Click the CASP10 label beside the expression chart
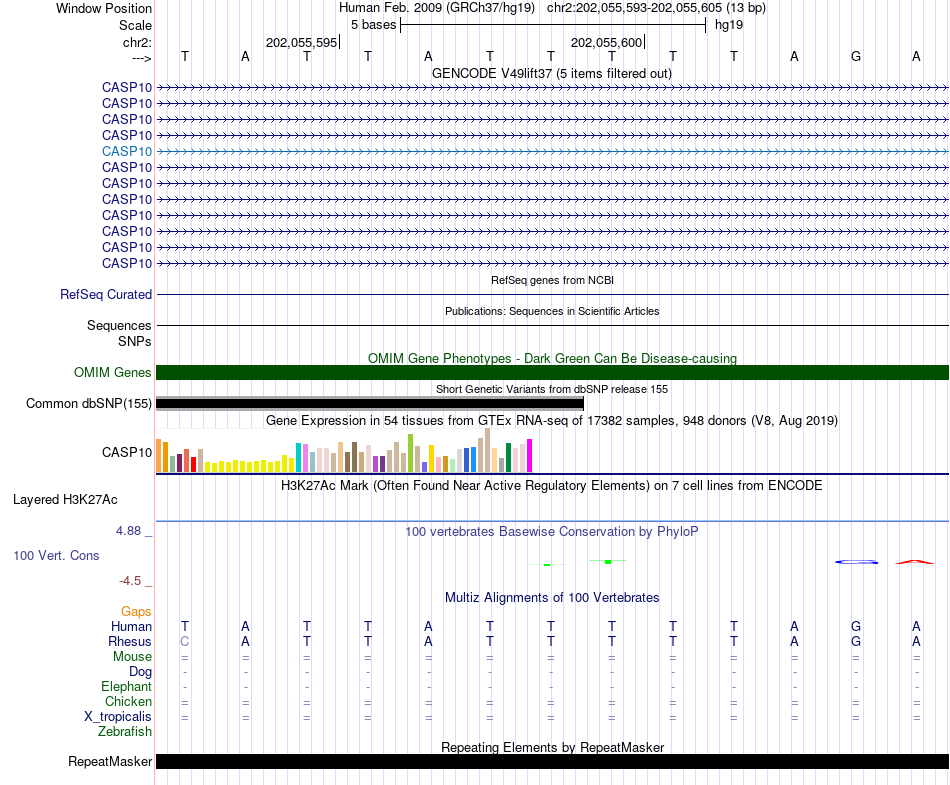The width and height of the screenshot is (950, 785). [127, 452]
